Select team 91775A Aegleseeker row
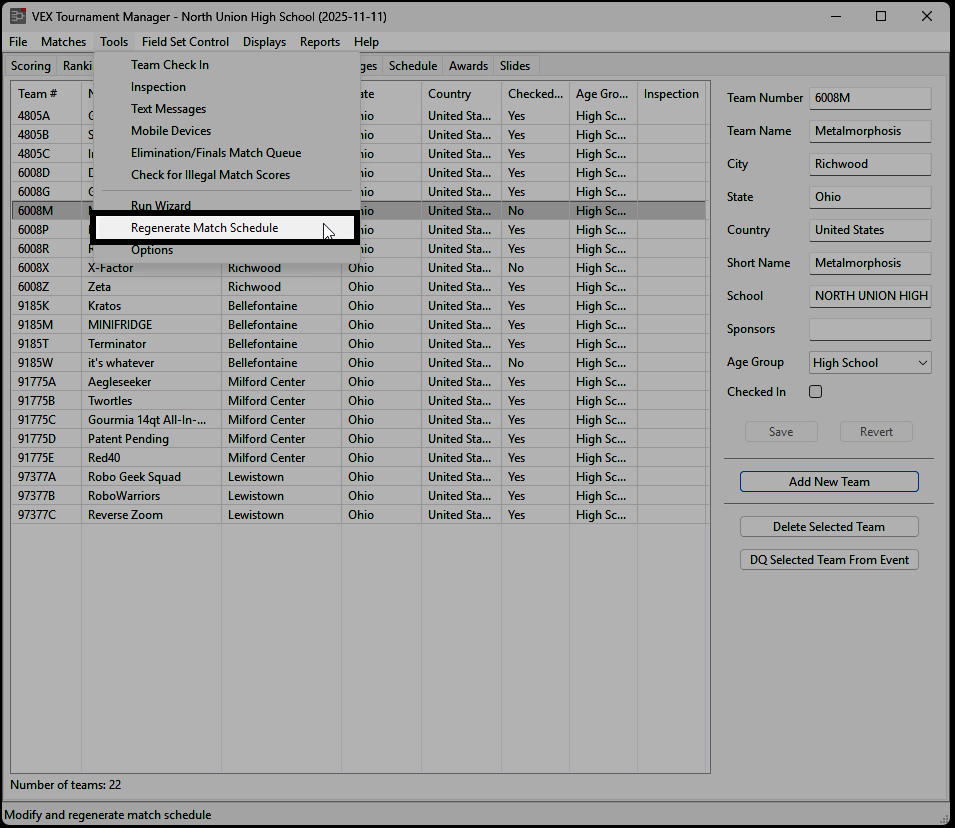The image size is (955, 828). tap(359, 381)
